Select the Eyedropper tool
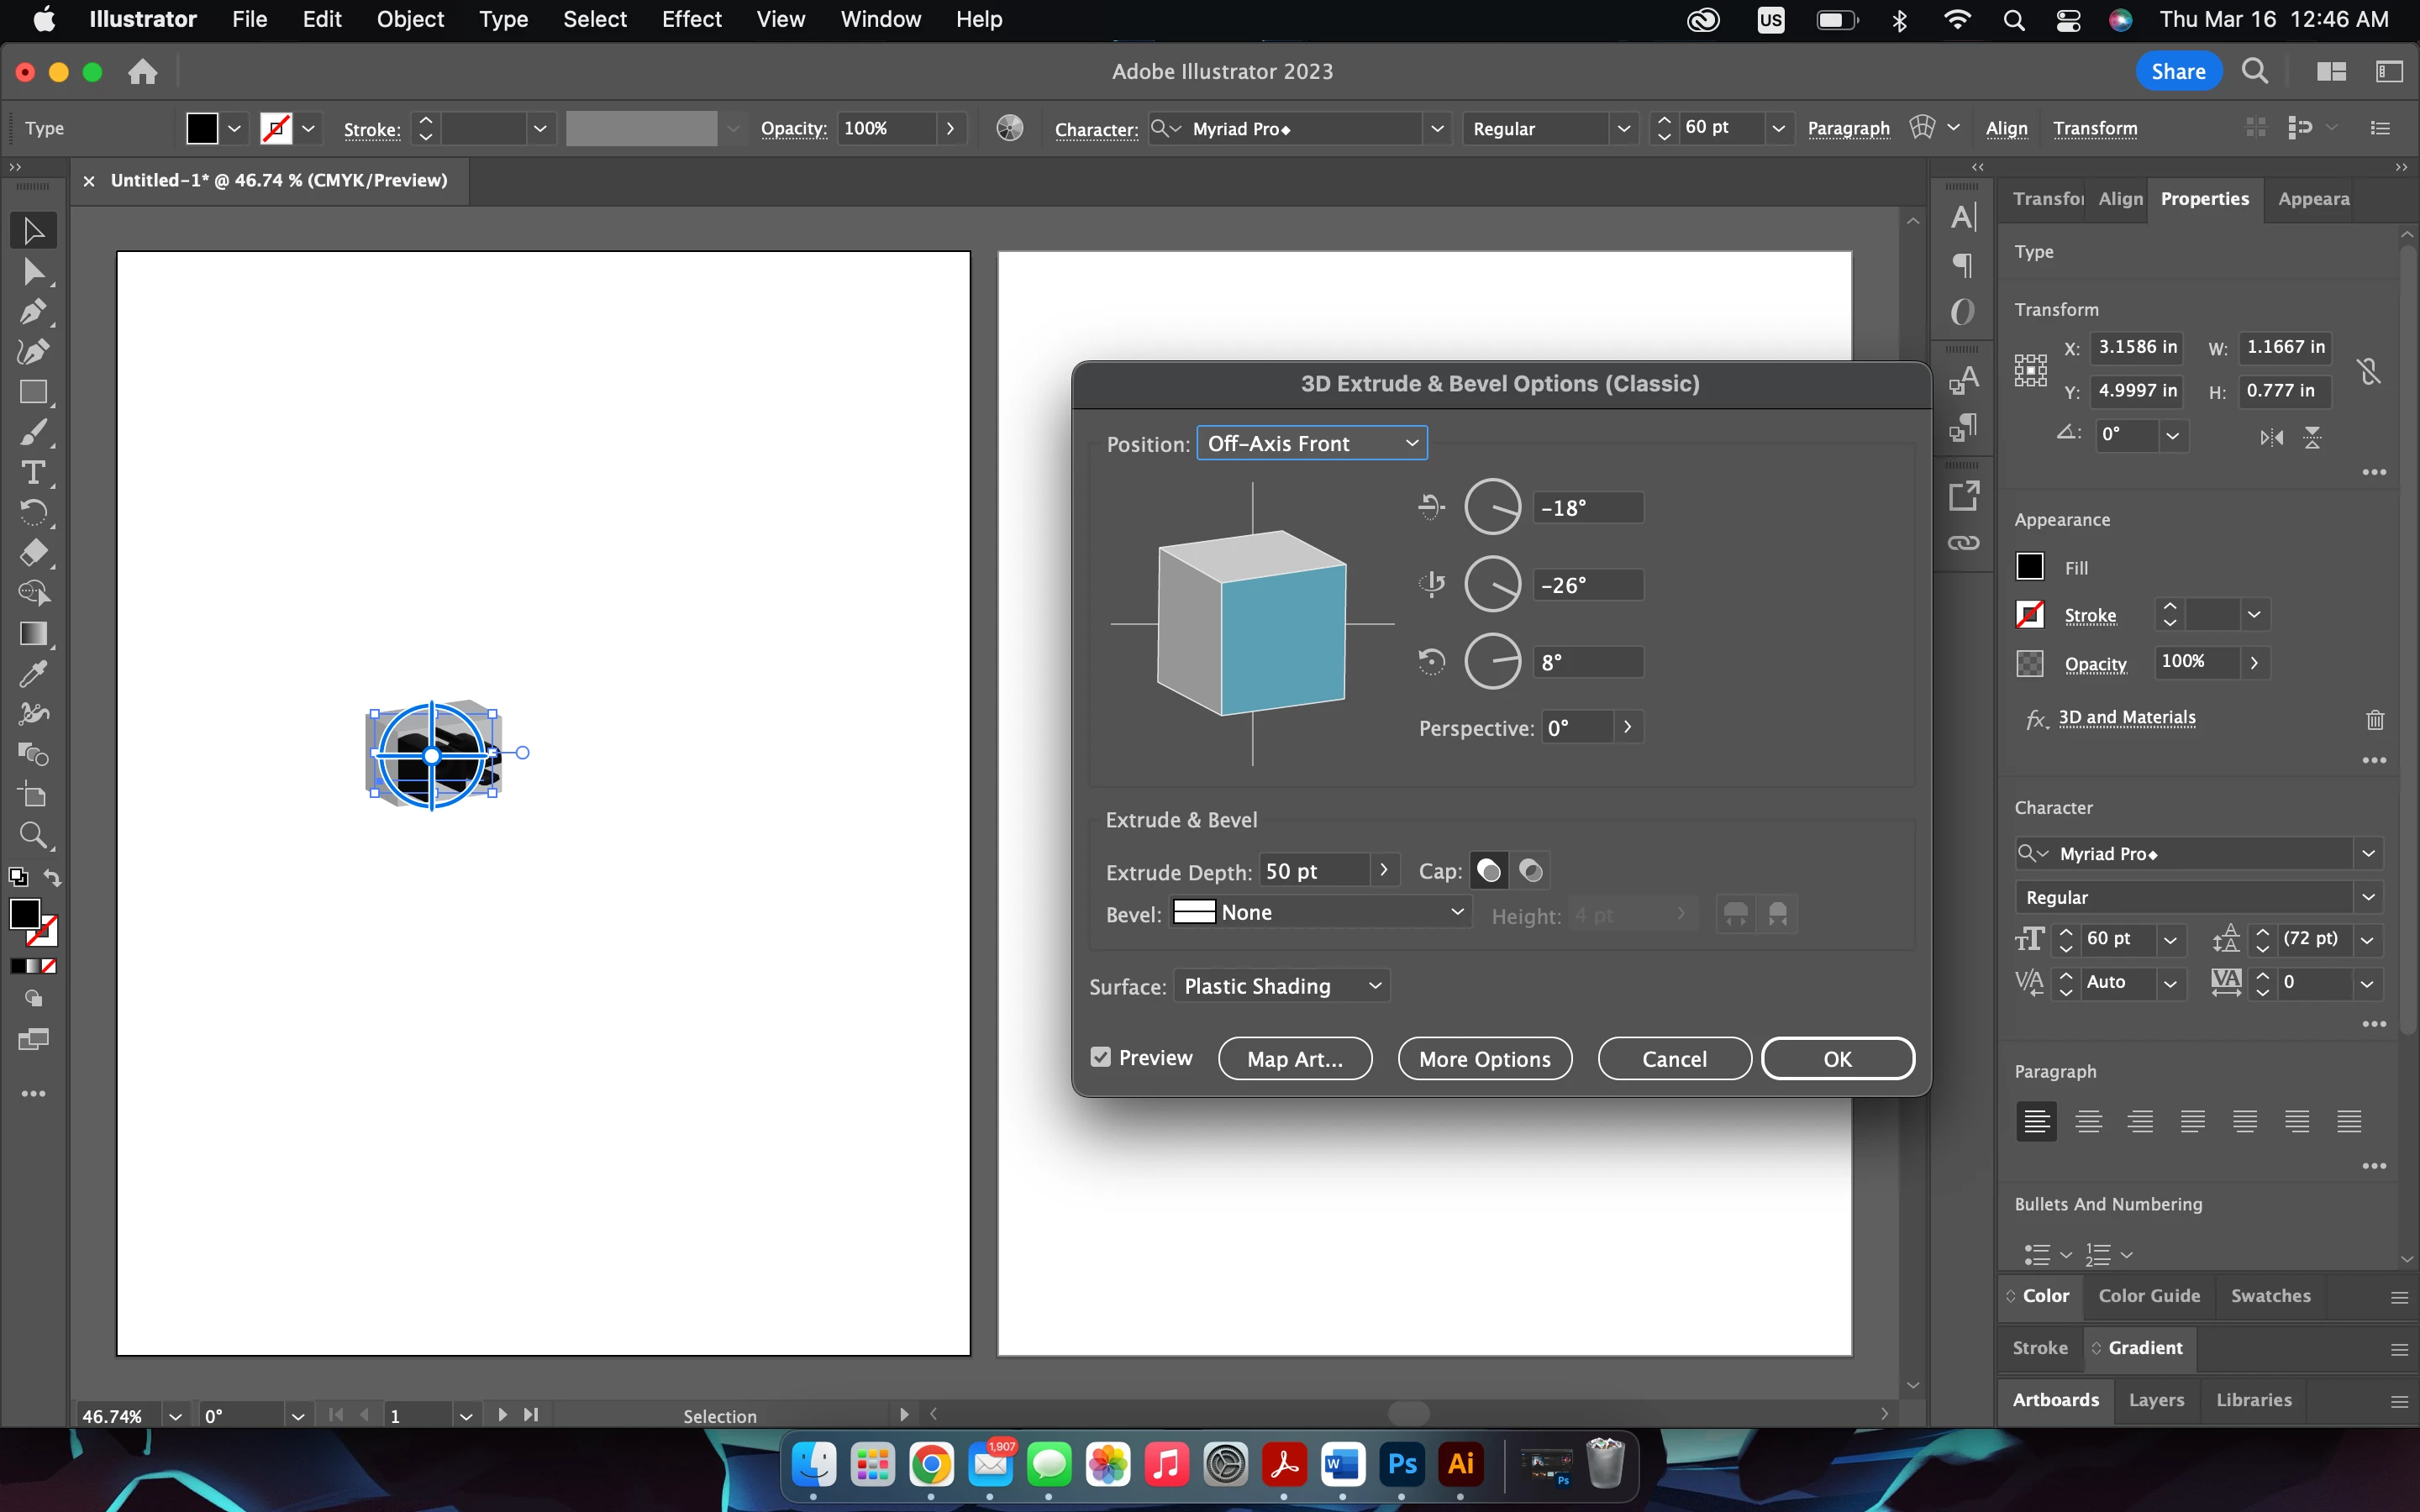Image resolution: width=2420 pixels, height=1512 pixels. [33, 674]
